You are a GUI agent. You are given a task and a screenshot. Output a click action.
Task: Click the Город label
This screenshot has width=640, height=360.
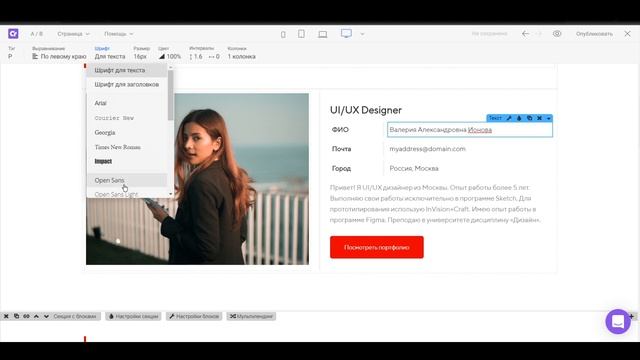pyautogui.click(x=341, y=168)
